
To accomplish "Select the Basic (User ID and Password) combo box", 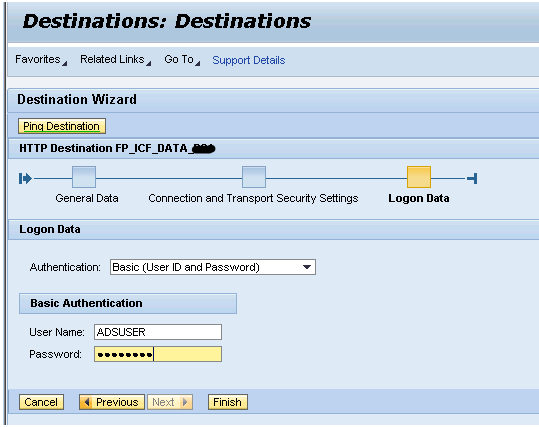I will pos(213,267).
